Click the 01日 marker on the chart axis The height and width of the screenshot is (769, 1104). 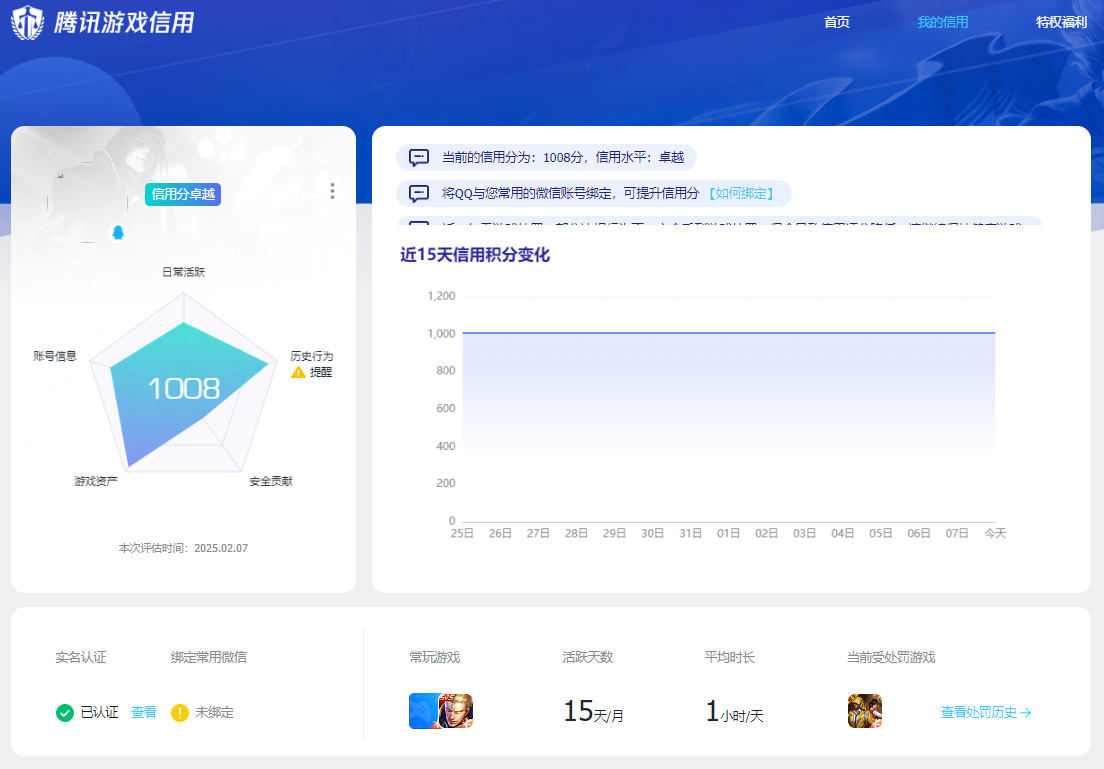click(728, 533)
